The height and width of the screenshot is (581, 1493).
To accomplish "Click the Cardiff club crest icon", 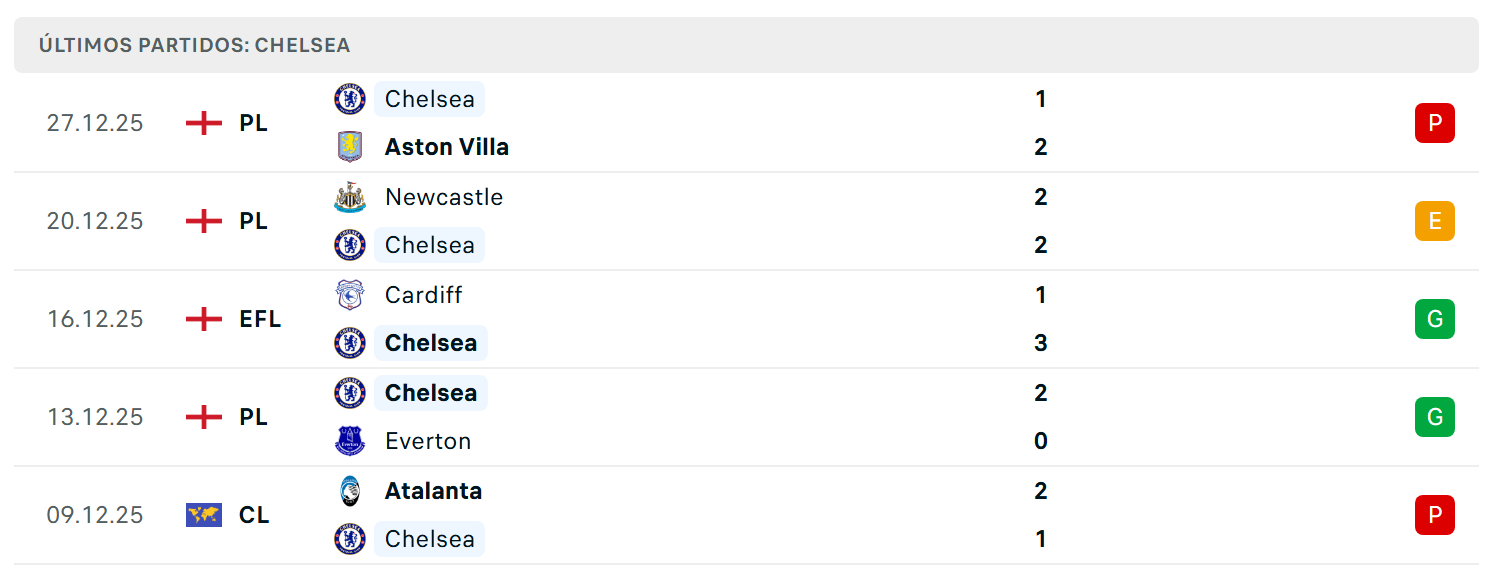I will coord(350,295).
